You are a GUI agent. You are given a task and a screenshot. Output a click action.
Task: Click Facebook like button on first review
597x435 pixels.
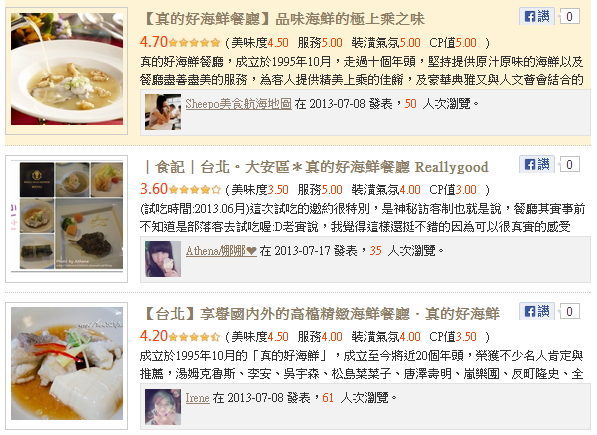tap(537, 16)
